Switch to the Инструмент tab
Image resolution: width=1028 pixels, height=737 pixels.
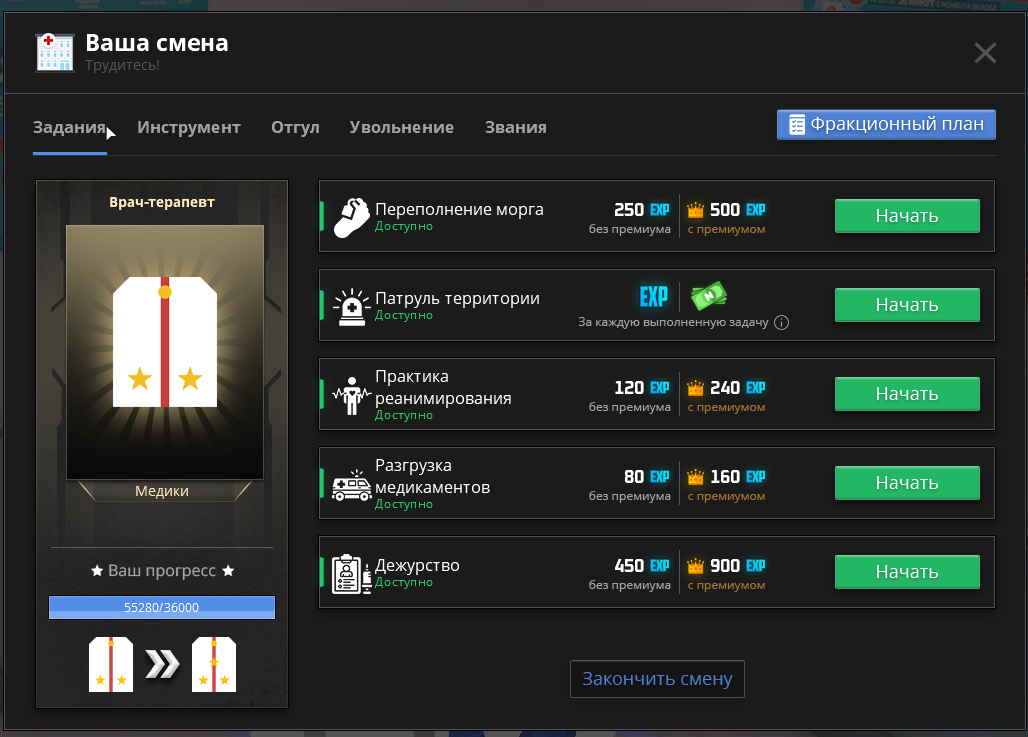tap(189, 127)
